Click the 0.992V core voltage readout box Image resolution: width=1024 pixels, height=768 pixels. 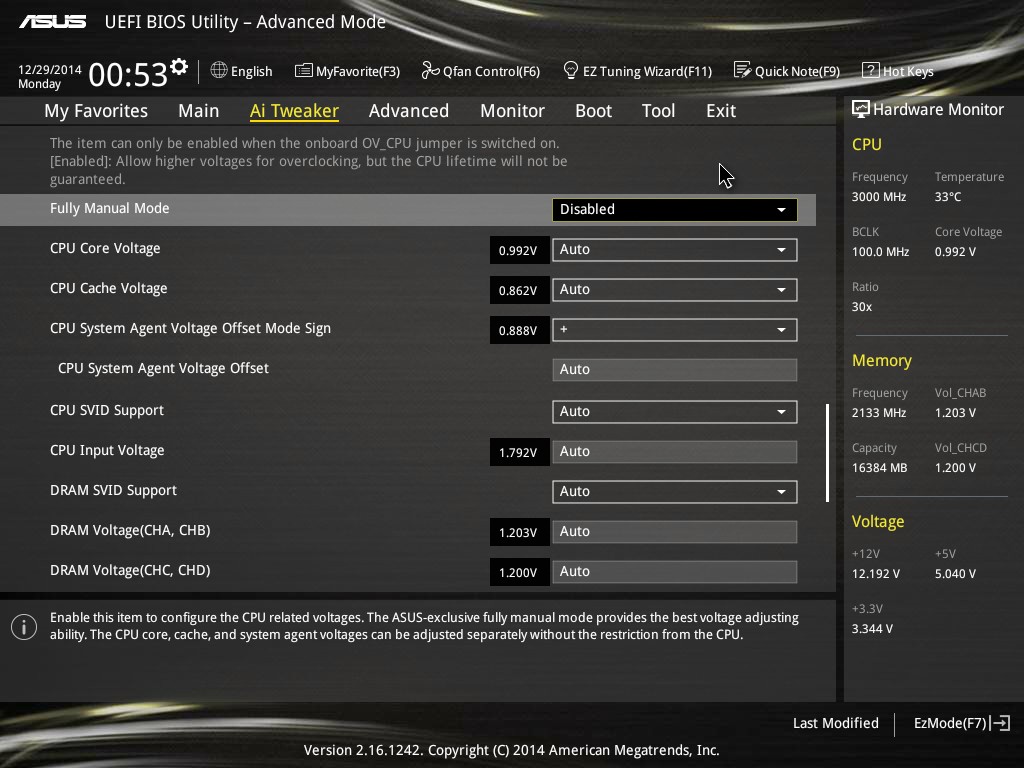tap(519, 250)
